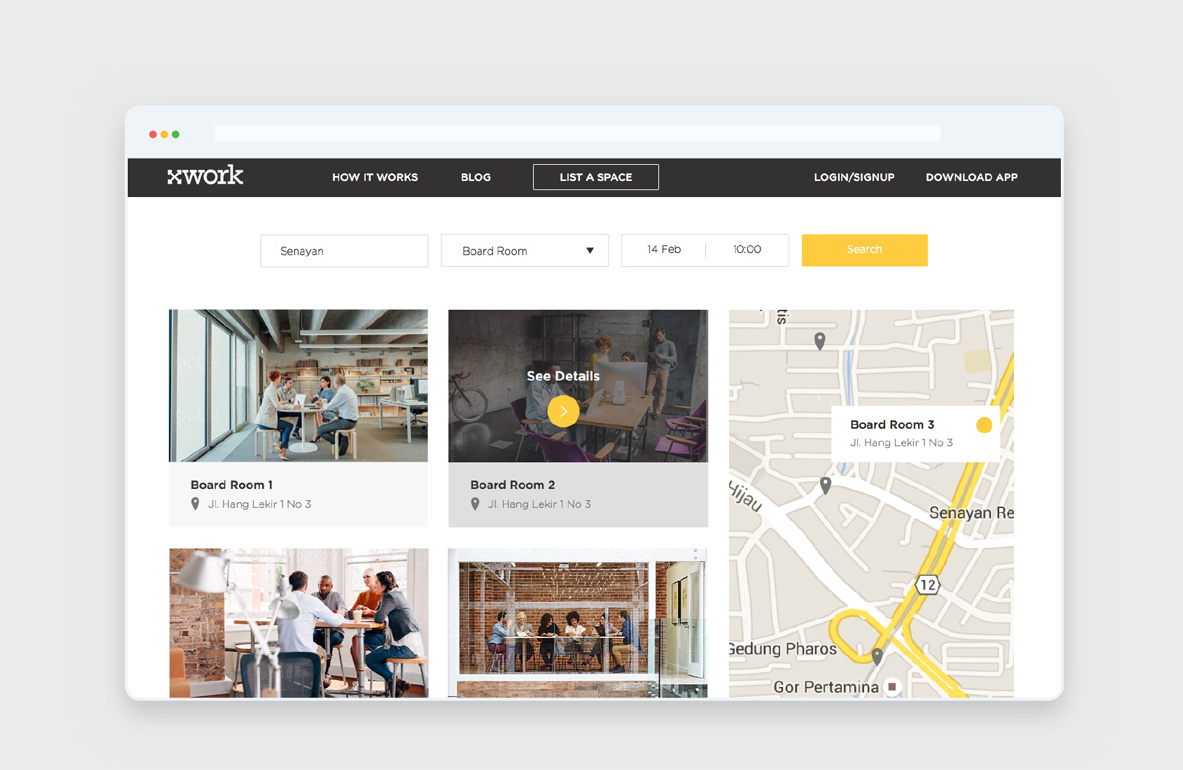Open LOGIN/SIGNUP

click(x=854, y=177)
